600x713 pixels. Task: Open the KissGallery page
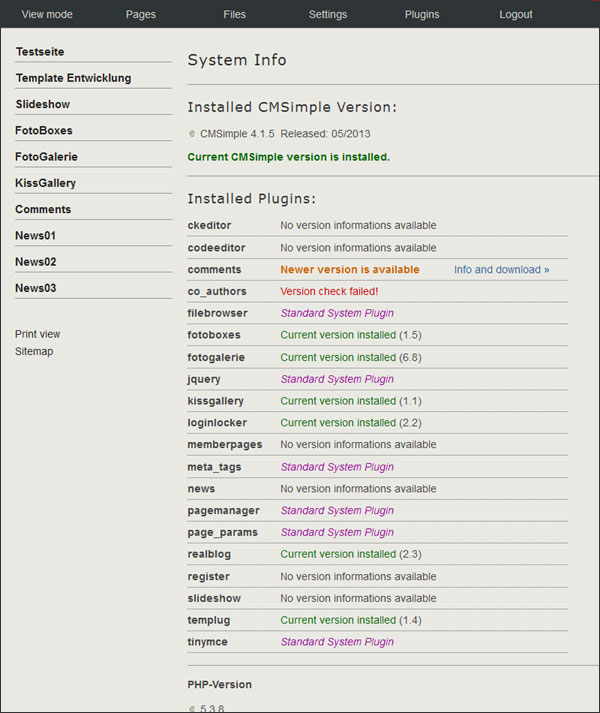pos(45,183)
